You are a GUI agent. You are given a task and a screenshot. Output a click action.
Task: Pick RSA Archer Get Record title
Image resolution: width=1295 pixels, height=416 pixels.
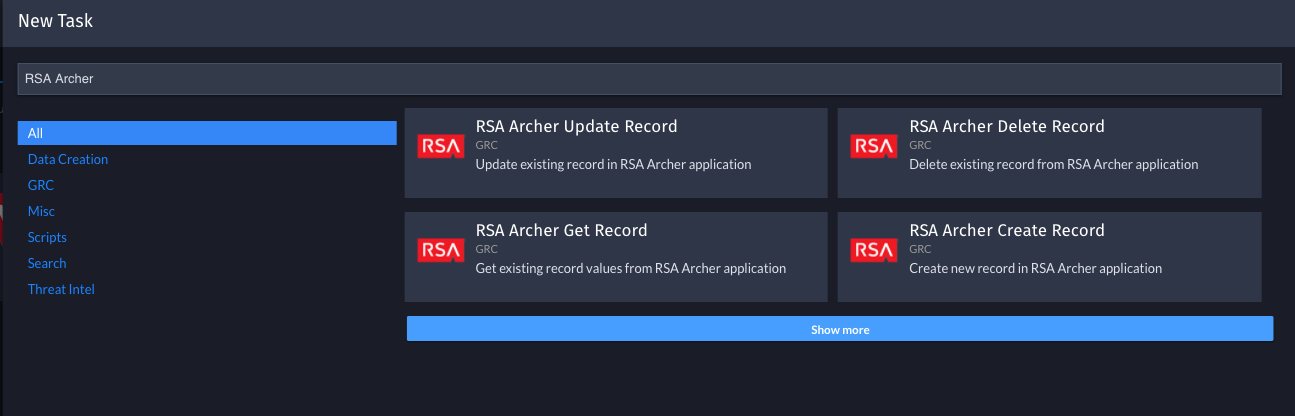click(562, 230)
